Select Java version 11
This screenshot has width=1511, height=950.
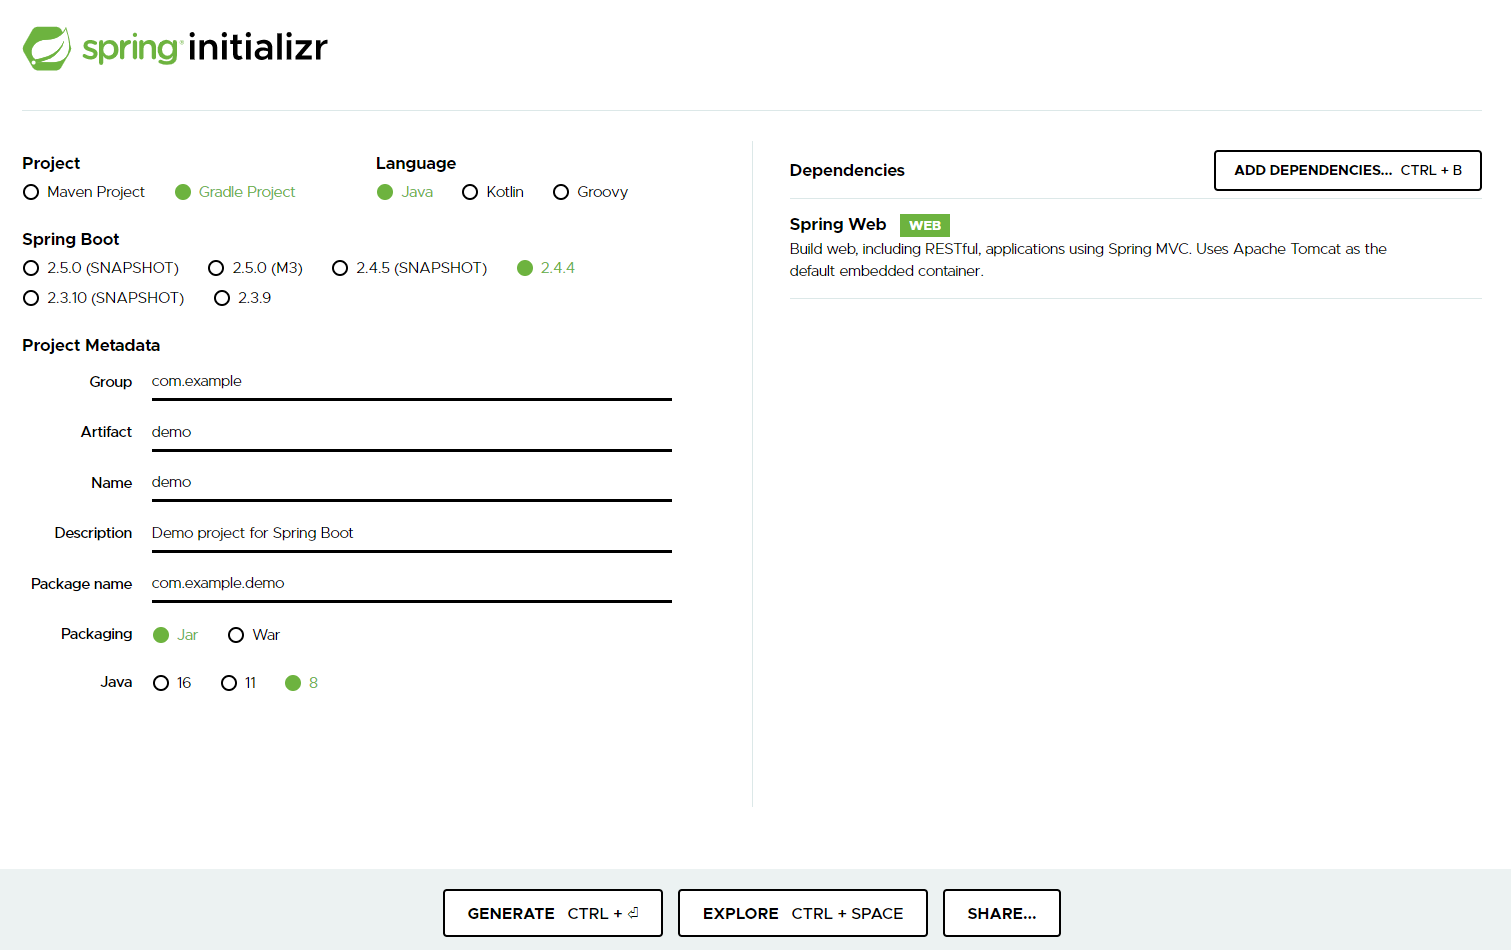(x=239, y=683)
